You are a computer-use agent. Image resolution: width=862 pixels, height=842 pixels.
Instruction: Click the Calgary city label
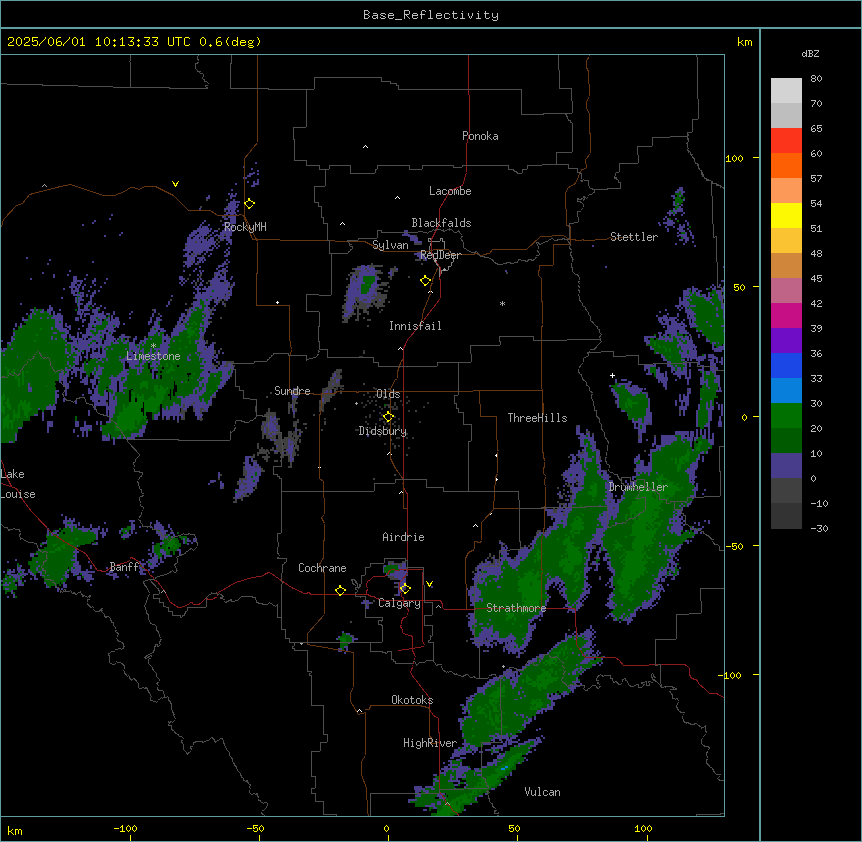tap(400, 603)
